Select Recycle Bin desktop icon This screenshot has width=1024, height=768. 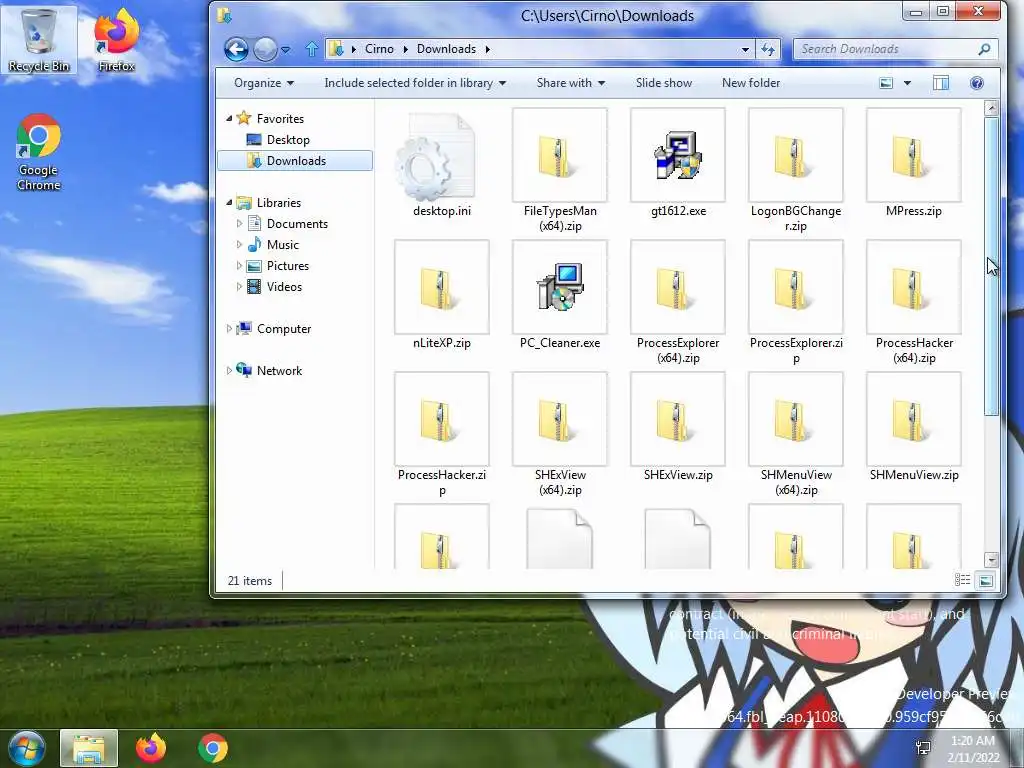click(39, 40)
